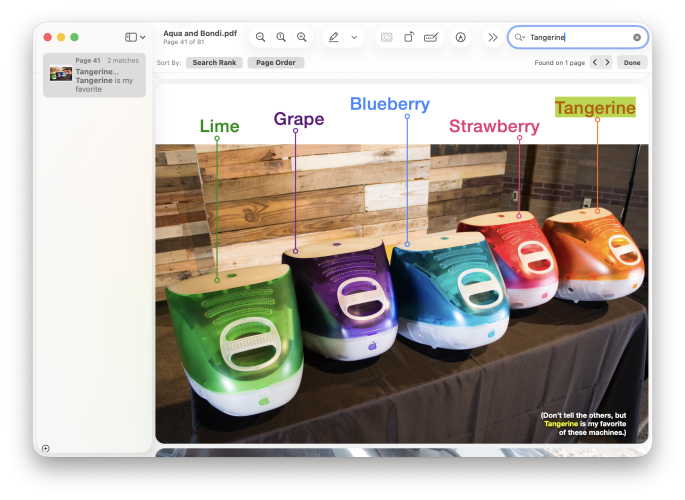685x500 pixels.
Task: Select the Page 41 search result thumbnail
Action: tap(61, 73)
